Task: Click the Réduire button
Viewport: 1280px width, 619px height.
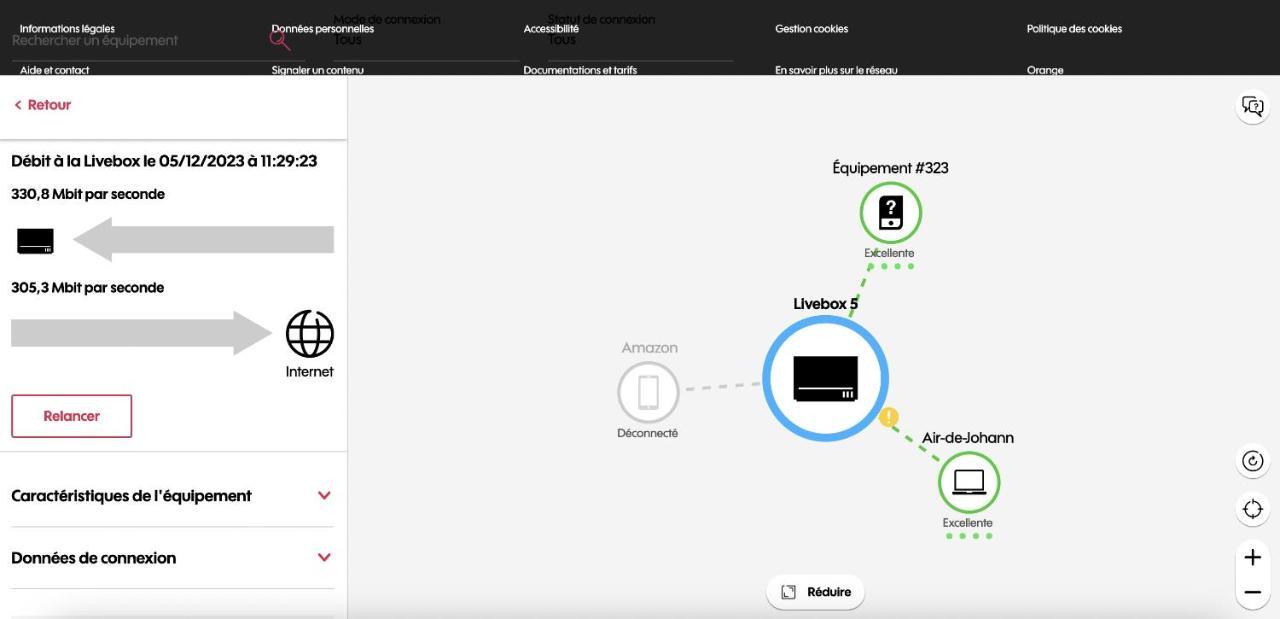Action: click(816, 592)
